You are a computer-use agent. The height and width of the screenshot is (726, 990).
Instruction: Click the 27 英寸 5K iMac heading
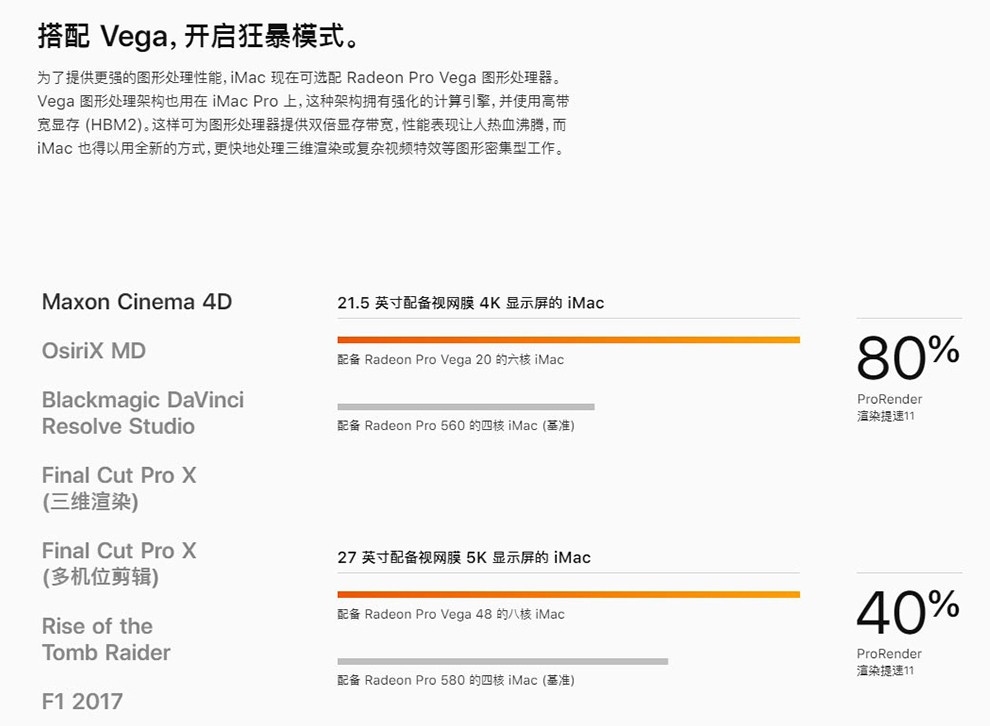click(464, 557)
